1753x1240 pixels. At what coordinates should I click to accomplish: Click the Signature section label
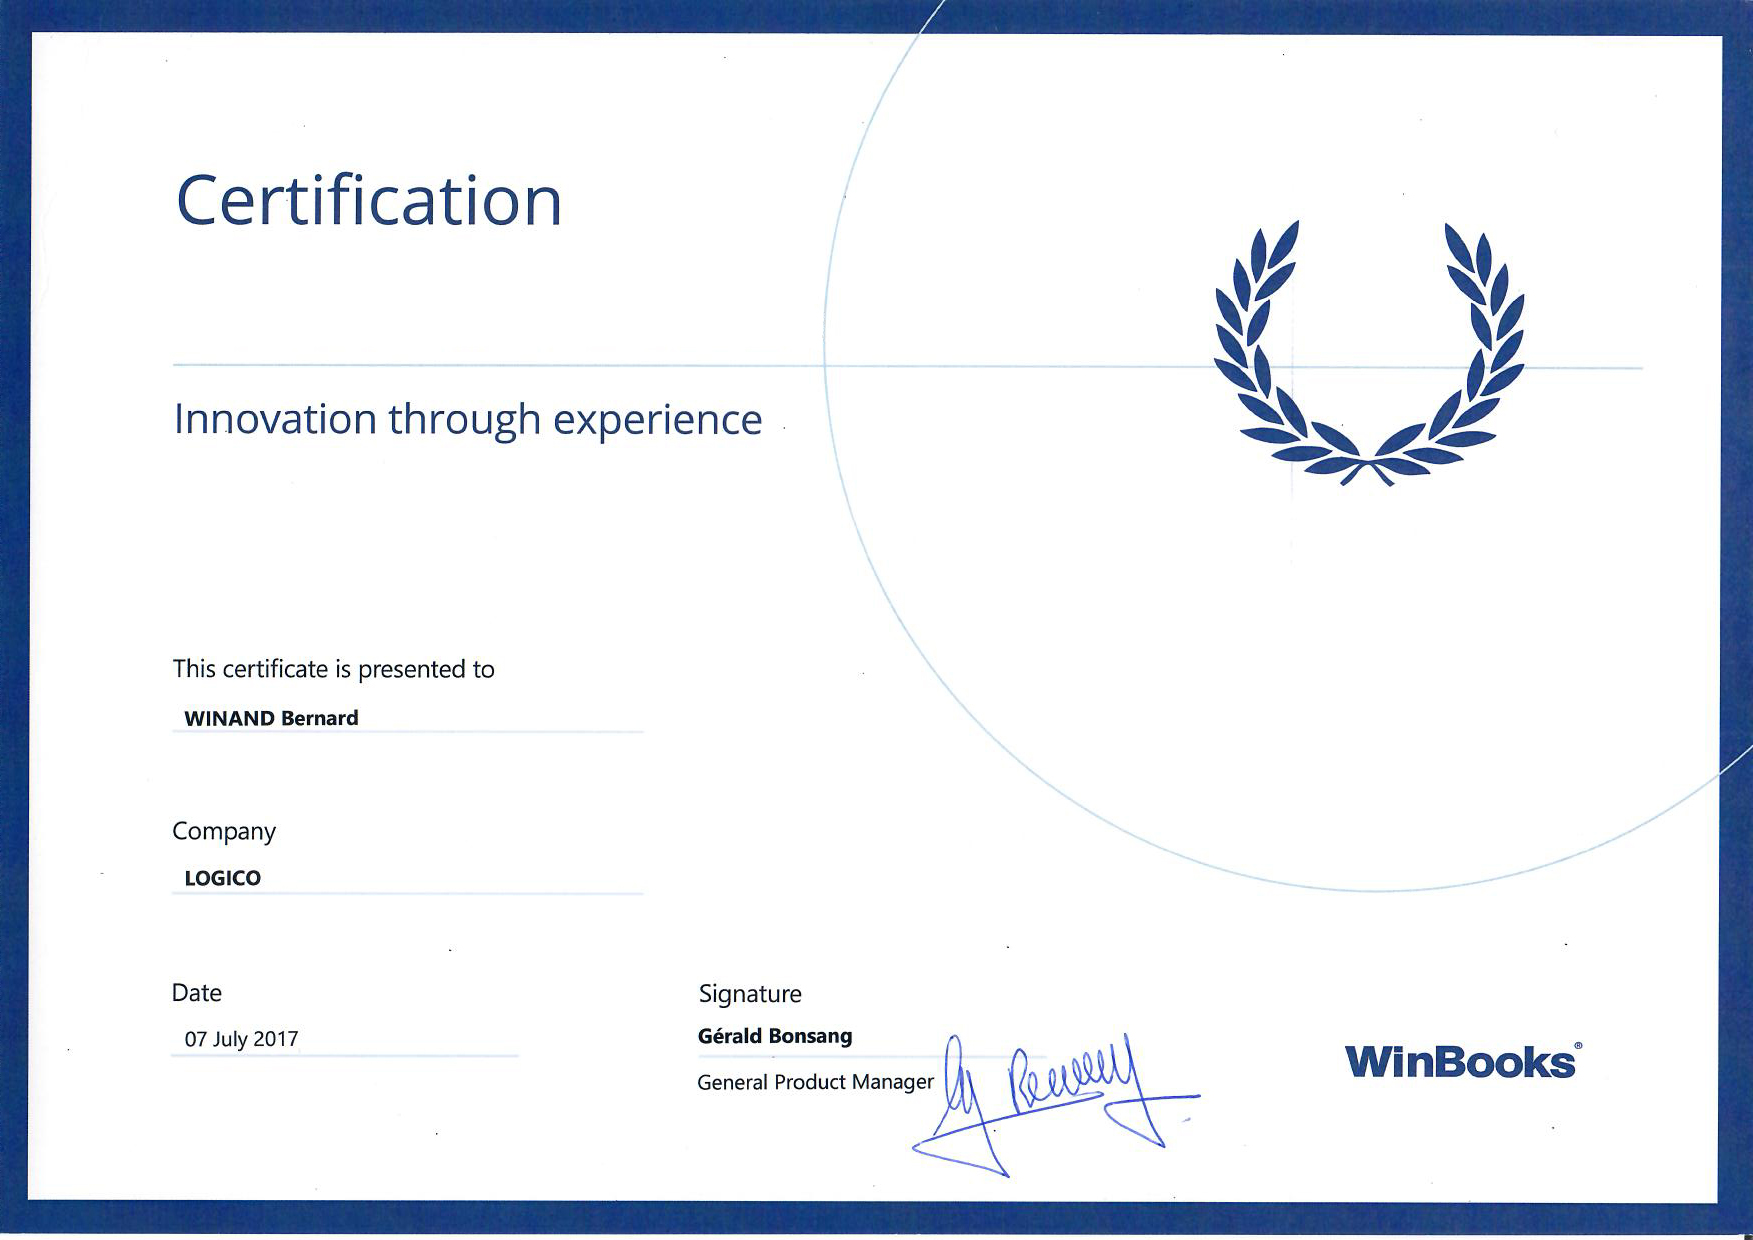pyautogui.click(x=749, y=994)
